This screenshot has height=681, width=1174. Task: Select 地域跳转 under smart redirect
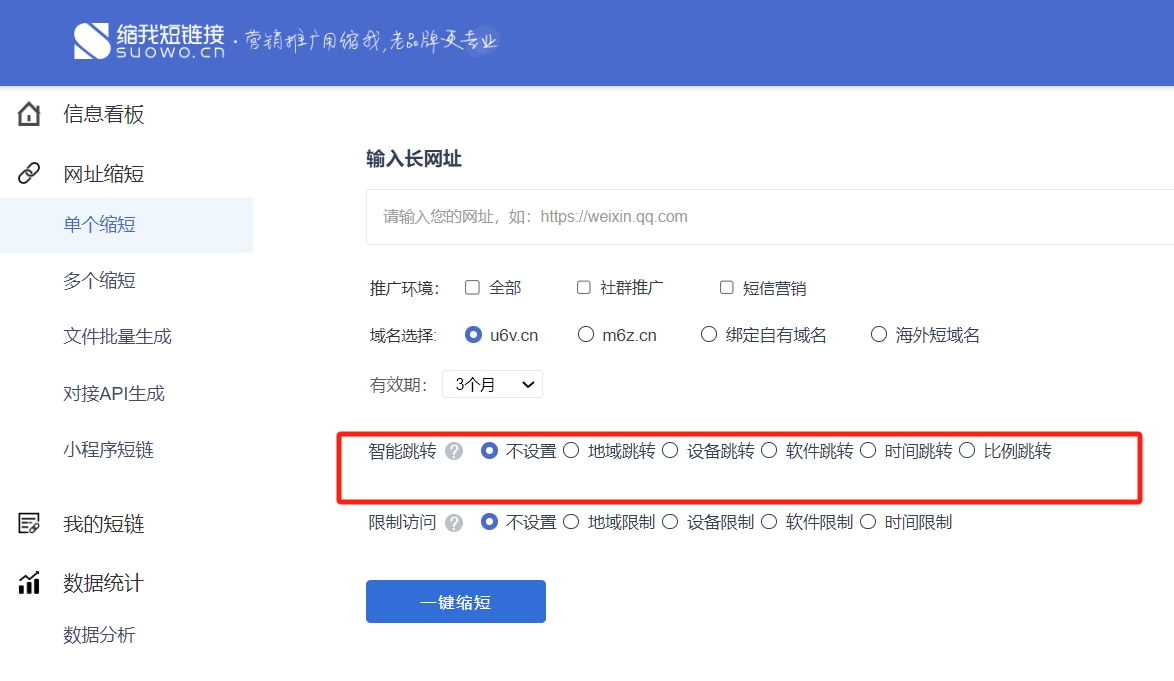click(571, 451)
